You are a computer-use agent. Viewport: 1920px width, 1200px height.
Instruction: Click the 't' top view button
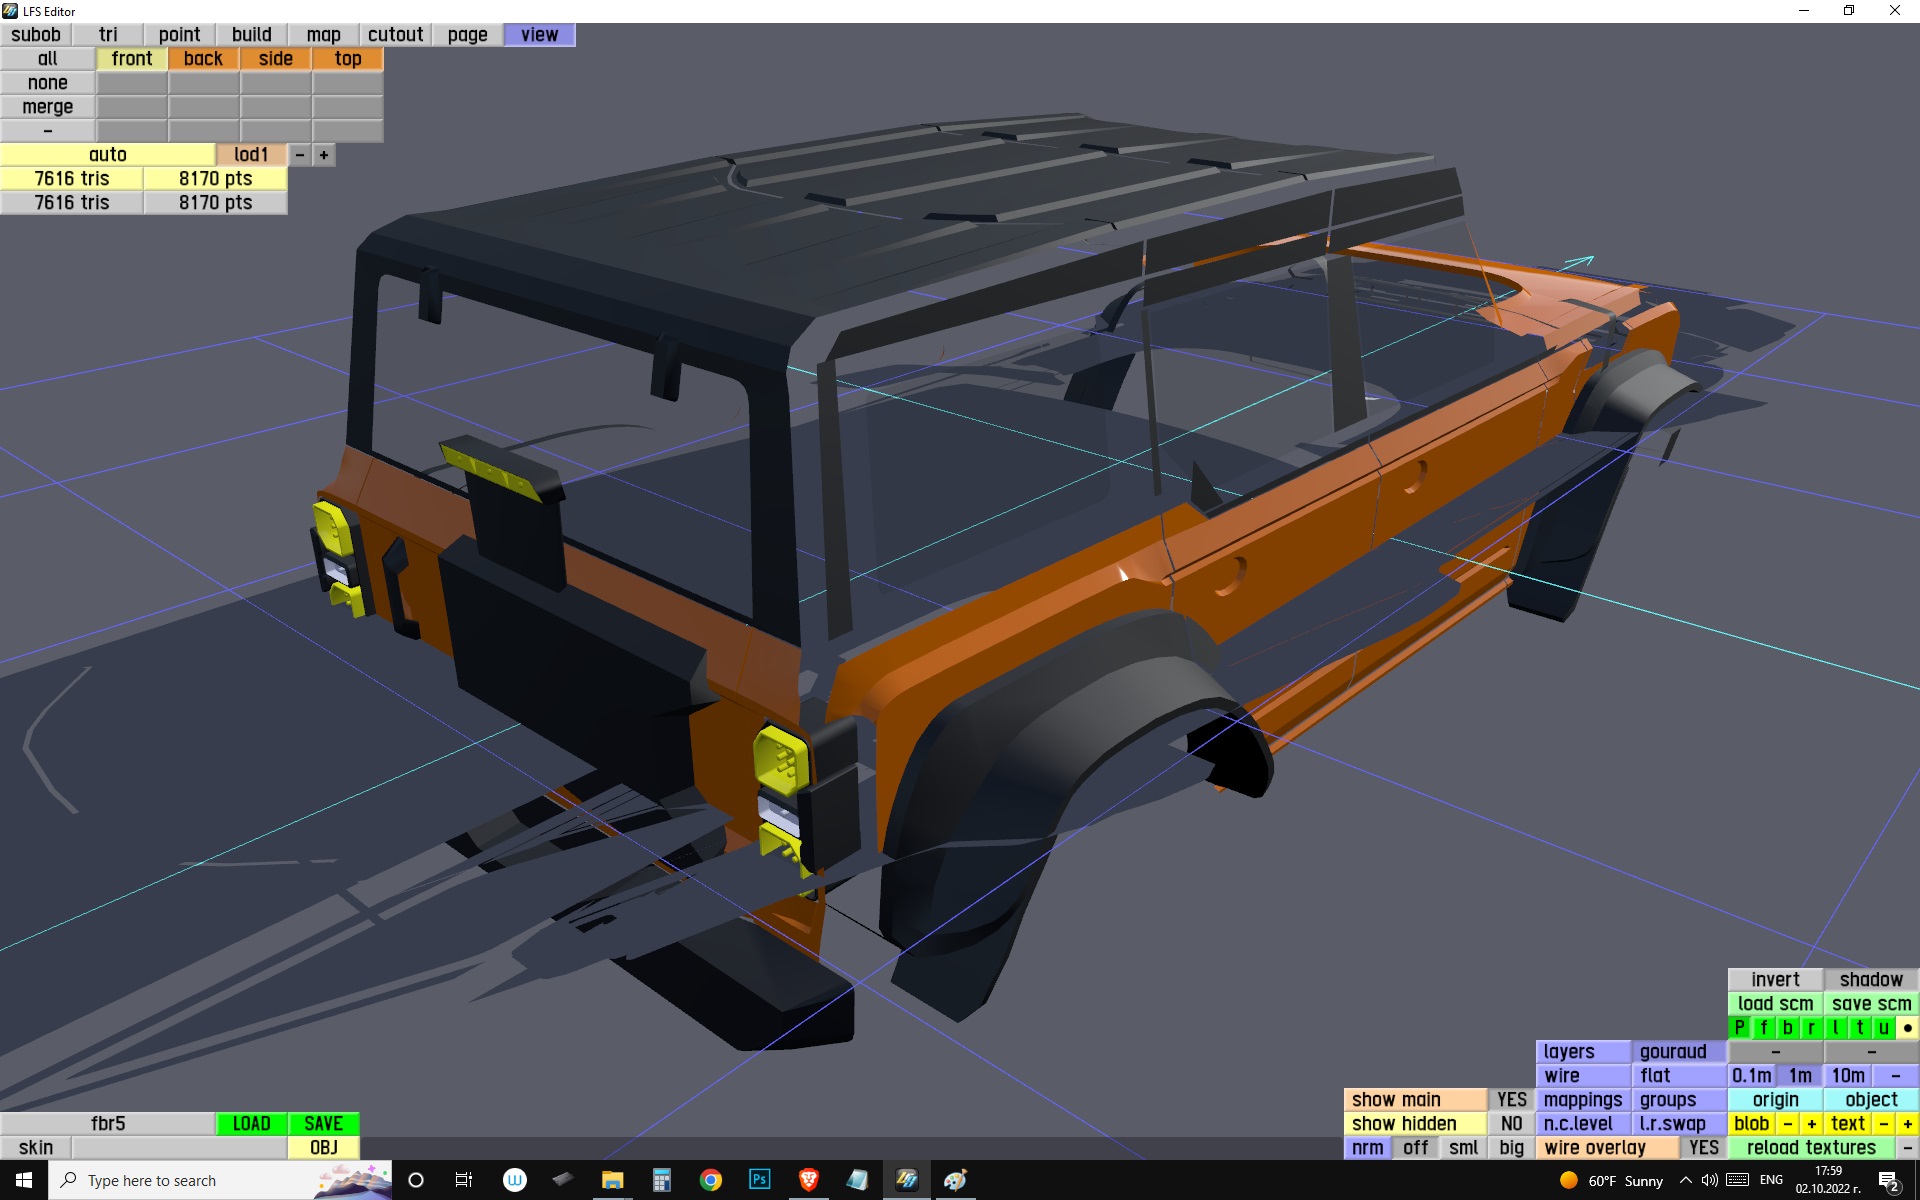(1859, 1027)
